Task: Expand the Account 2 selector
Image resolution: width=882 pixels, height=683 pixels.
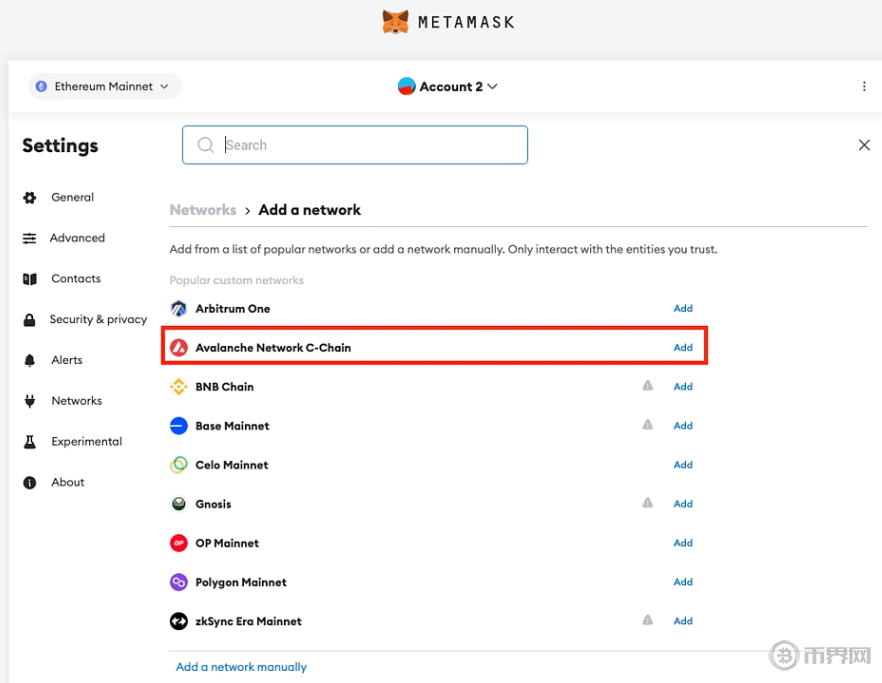Action: [448, 87]
